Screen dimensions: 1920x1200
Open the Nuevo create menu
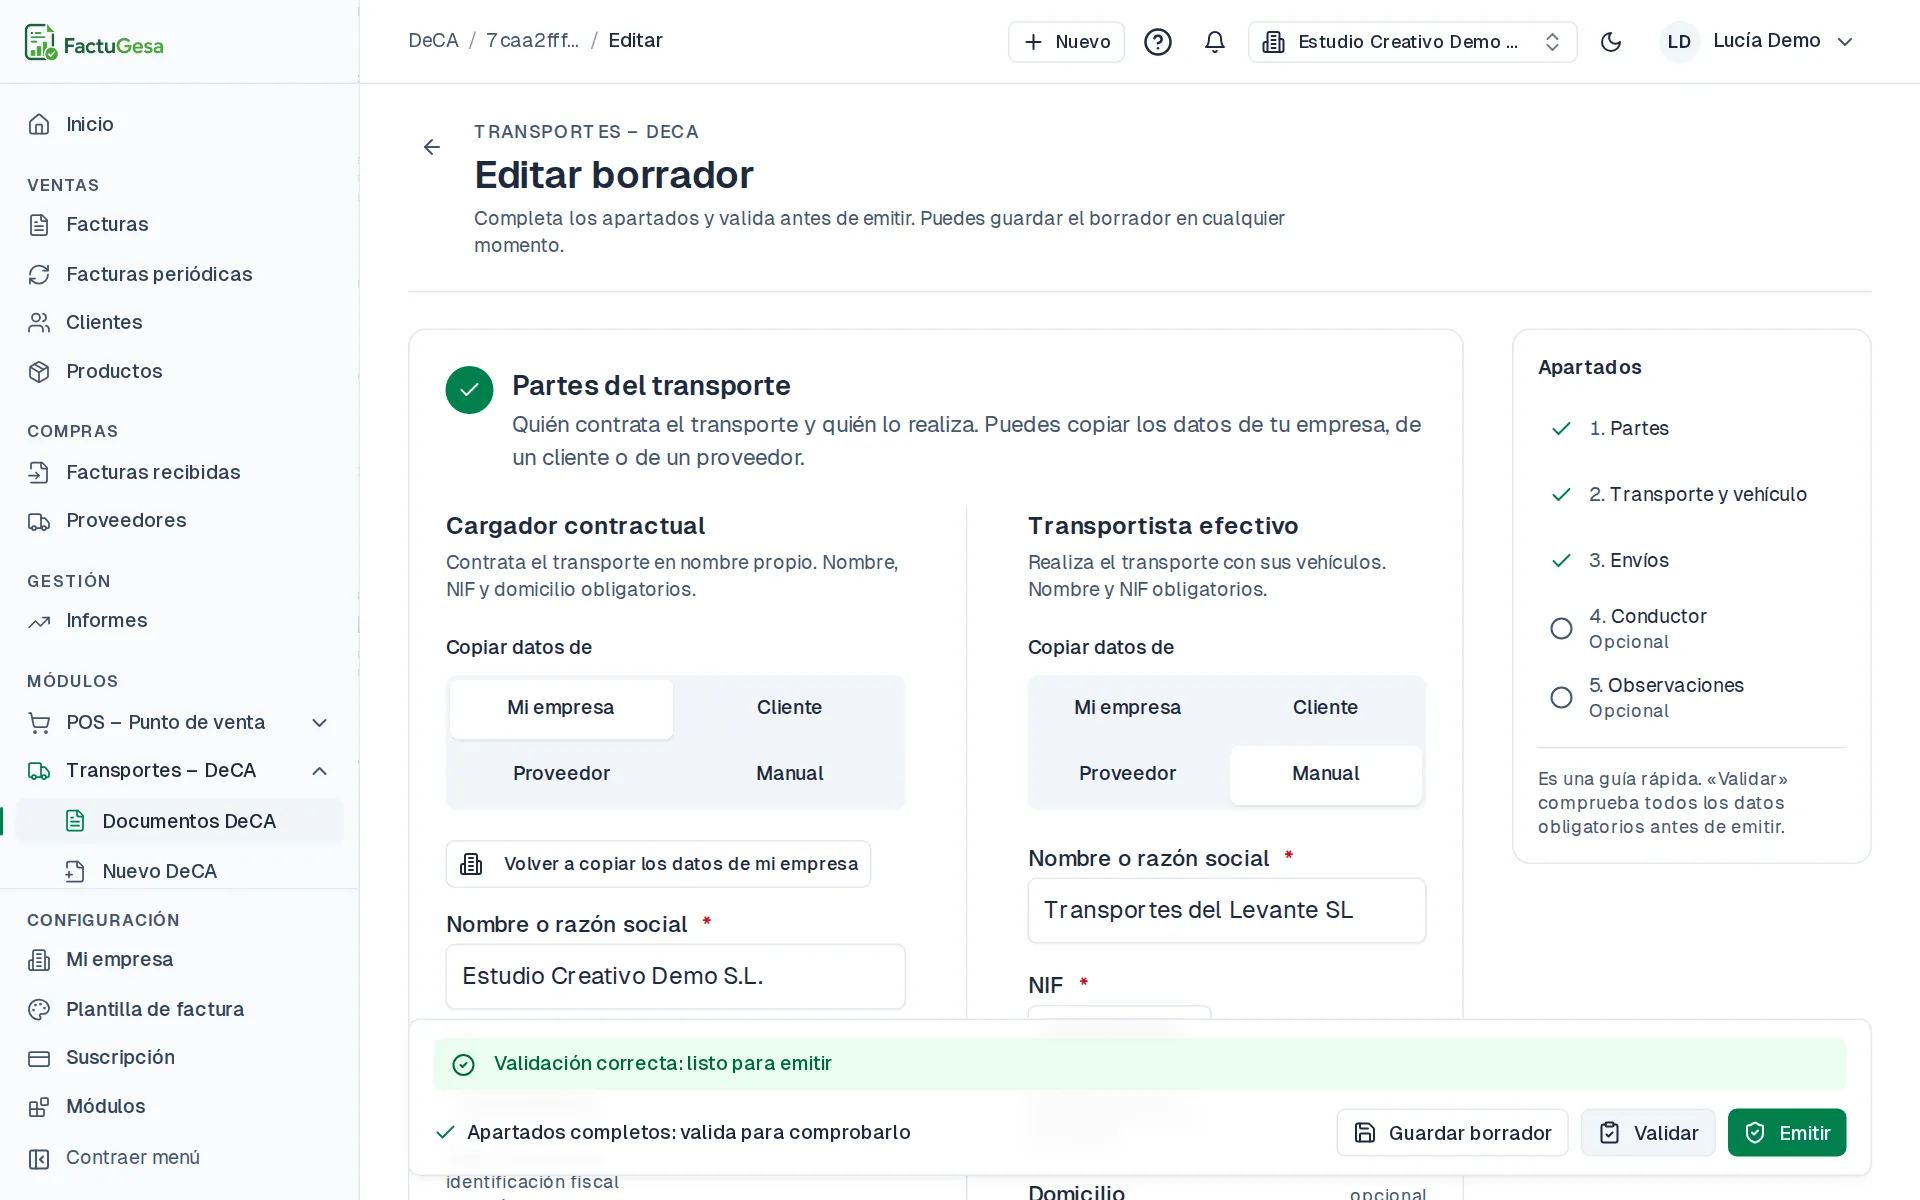pyautogui.click(x=1066, y=42)
